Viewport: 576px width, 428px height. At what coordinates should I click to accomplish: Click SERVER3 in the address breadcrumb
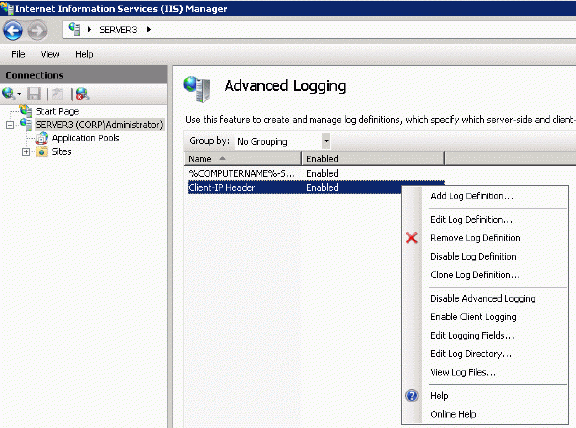(x=118, y=30)
